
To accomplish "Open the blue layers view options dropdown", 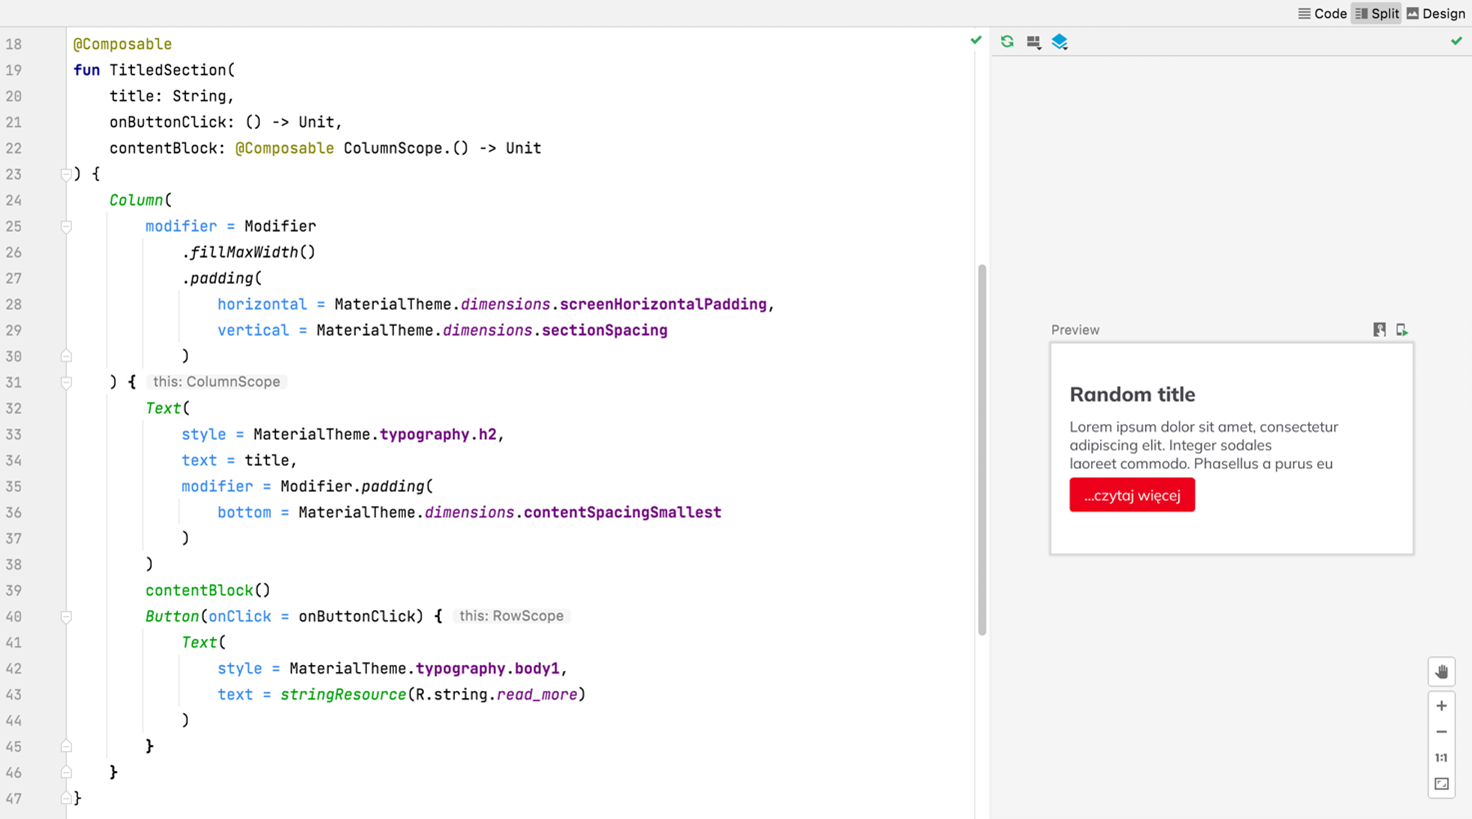I will (1060, 42).
